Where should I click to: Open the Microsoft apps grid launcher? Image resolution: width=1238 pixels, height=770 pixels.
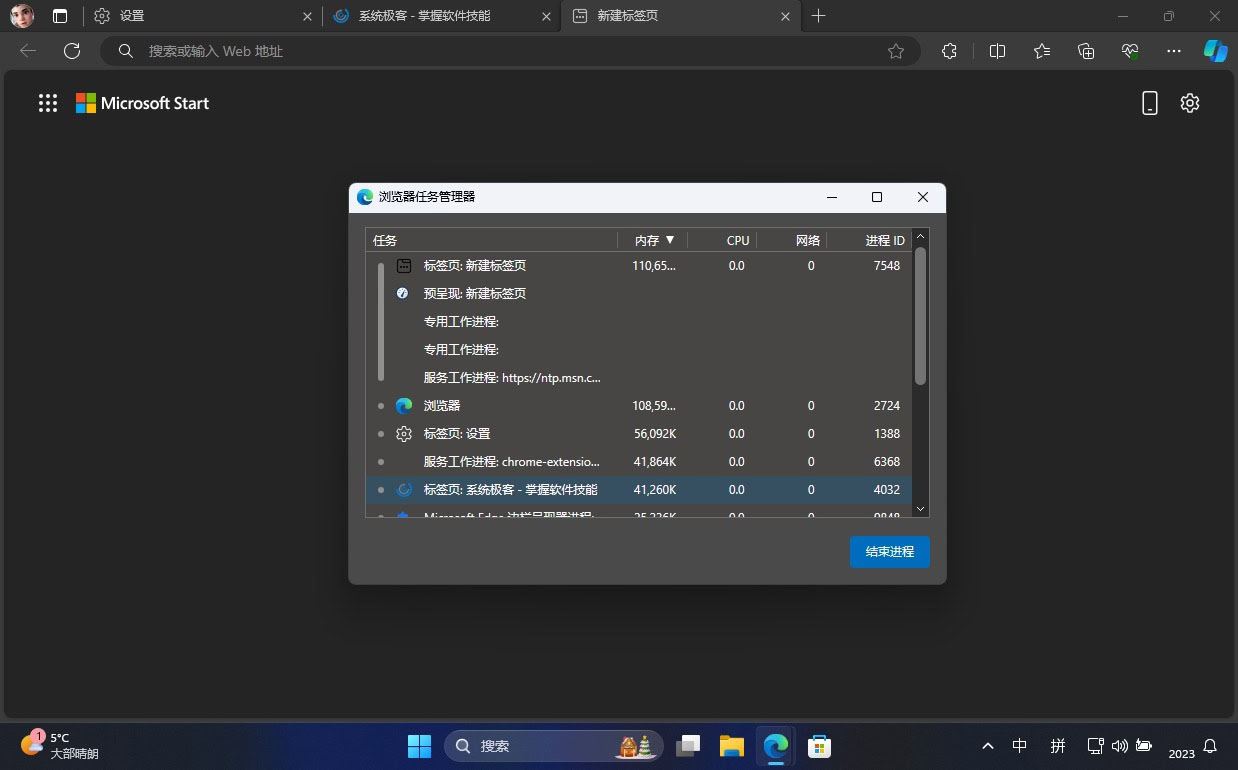point(48,103)
